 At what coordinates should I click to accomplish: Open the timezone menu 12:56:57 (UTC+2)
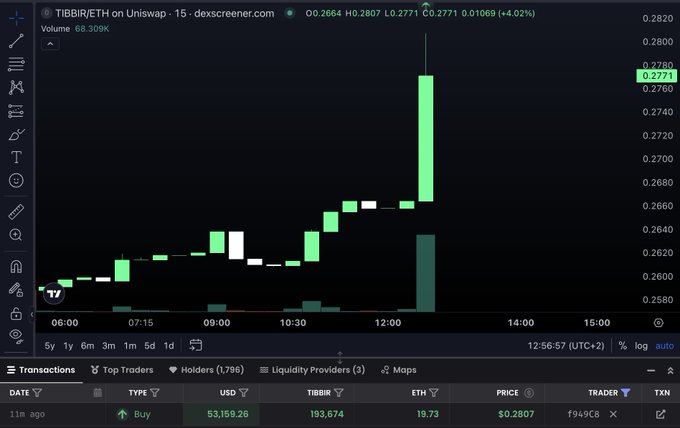566,346
